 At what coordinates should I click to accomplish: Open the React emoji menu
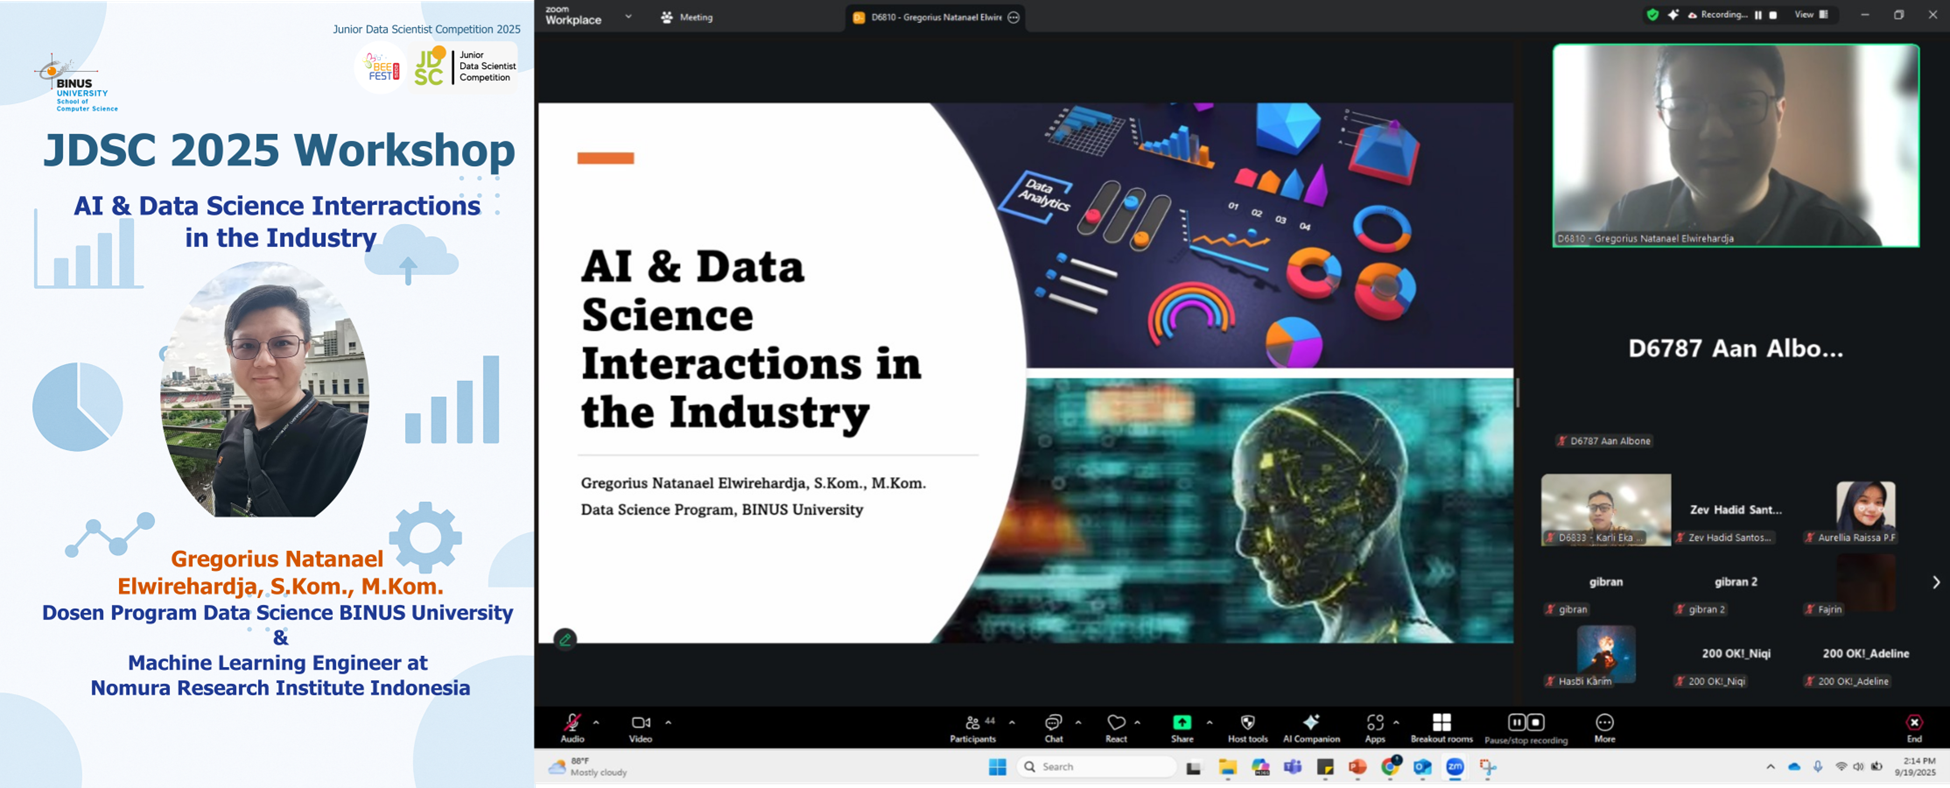coord(1116,726)
